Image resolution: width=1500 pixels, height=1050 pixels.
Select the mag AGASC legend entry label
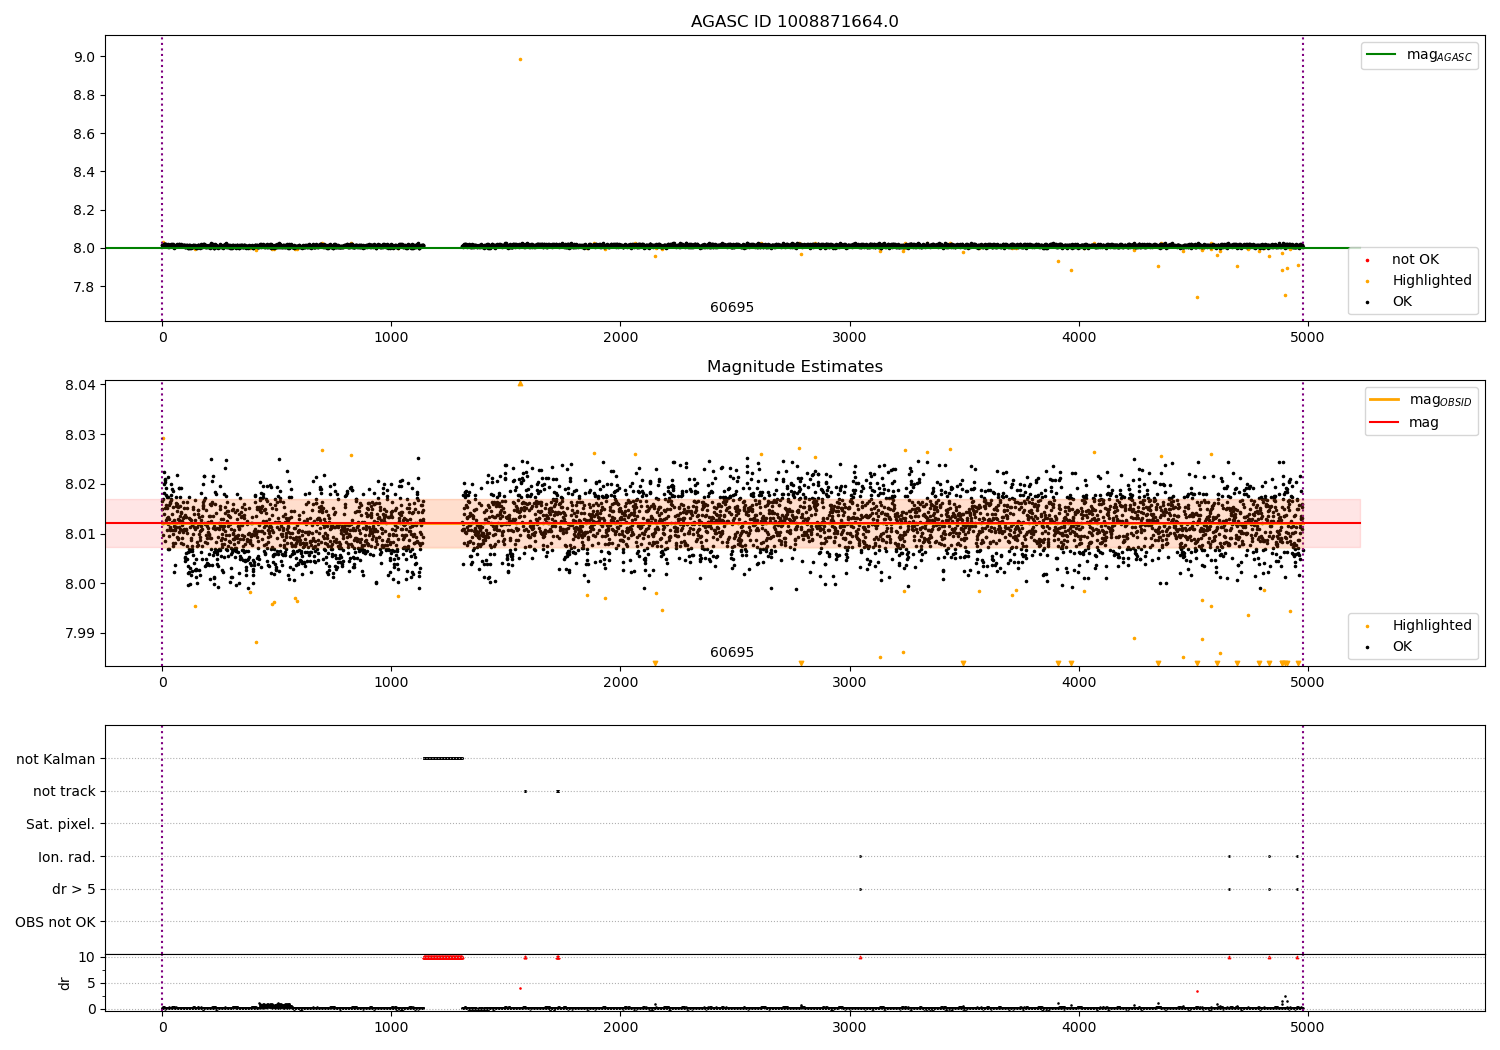pyautogui.click(x=1439, y=55)
